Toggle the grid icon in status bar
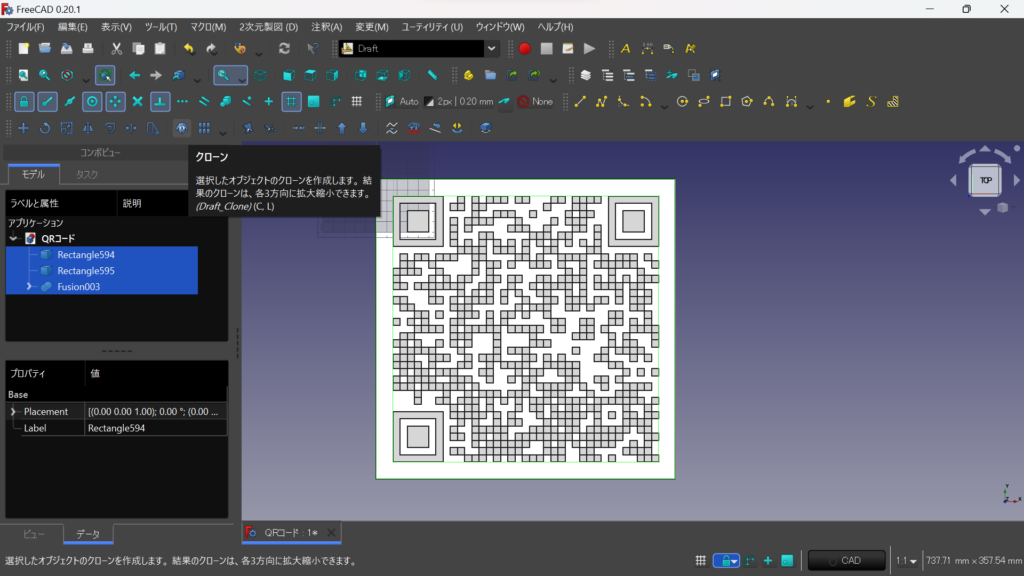 tap(700, 560)
